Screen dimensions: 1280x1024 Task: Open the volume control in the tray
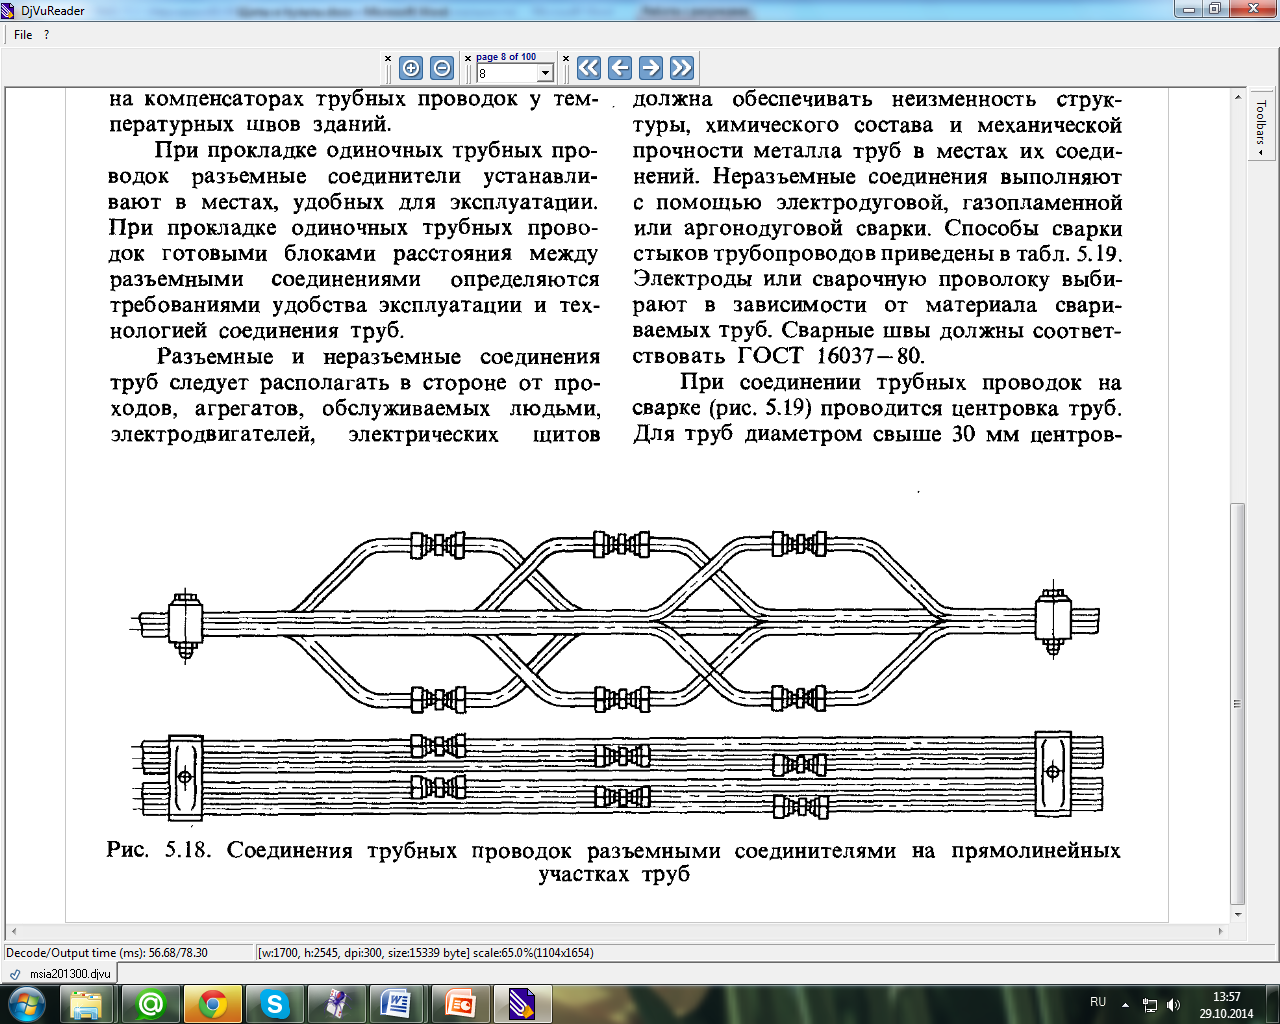point(1173,1005)
